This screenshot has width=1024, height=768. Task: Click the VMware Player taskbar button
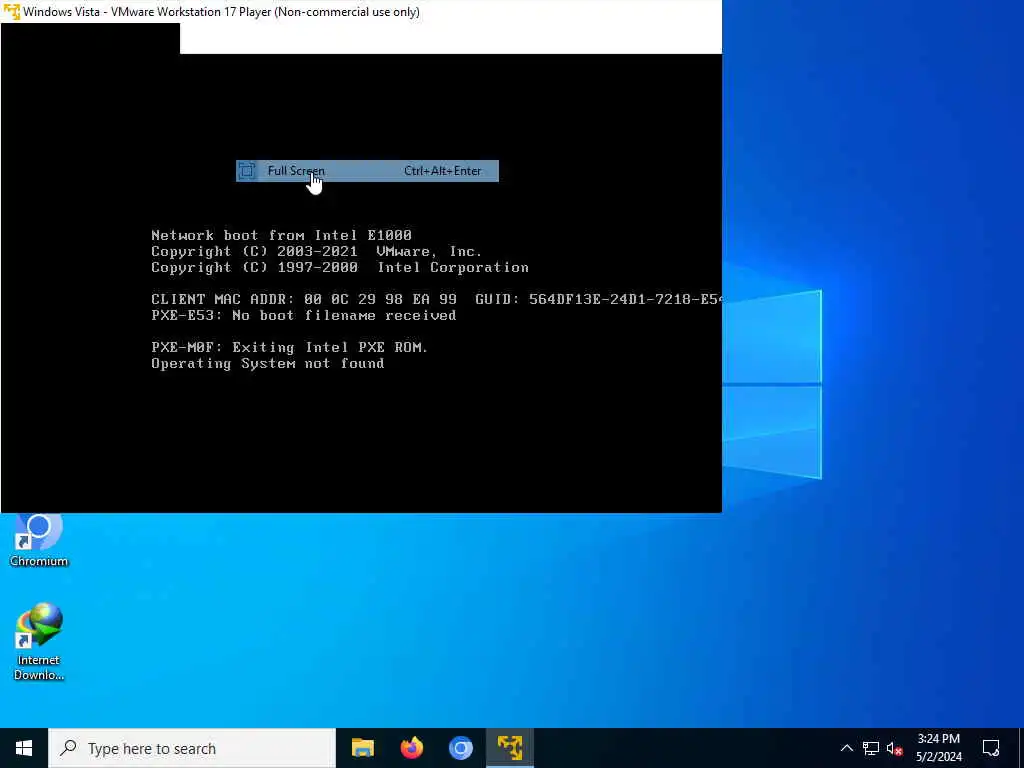tap(510, 748)
